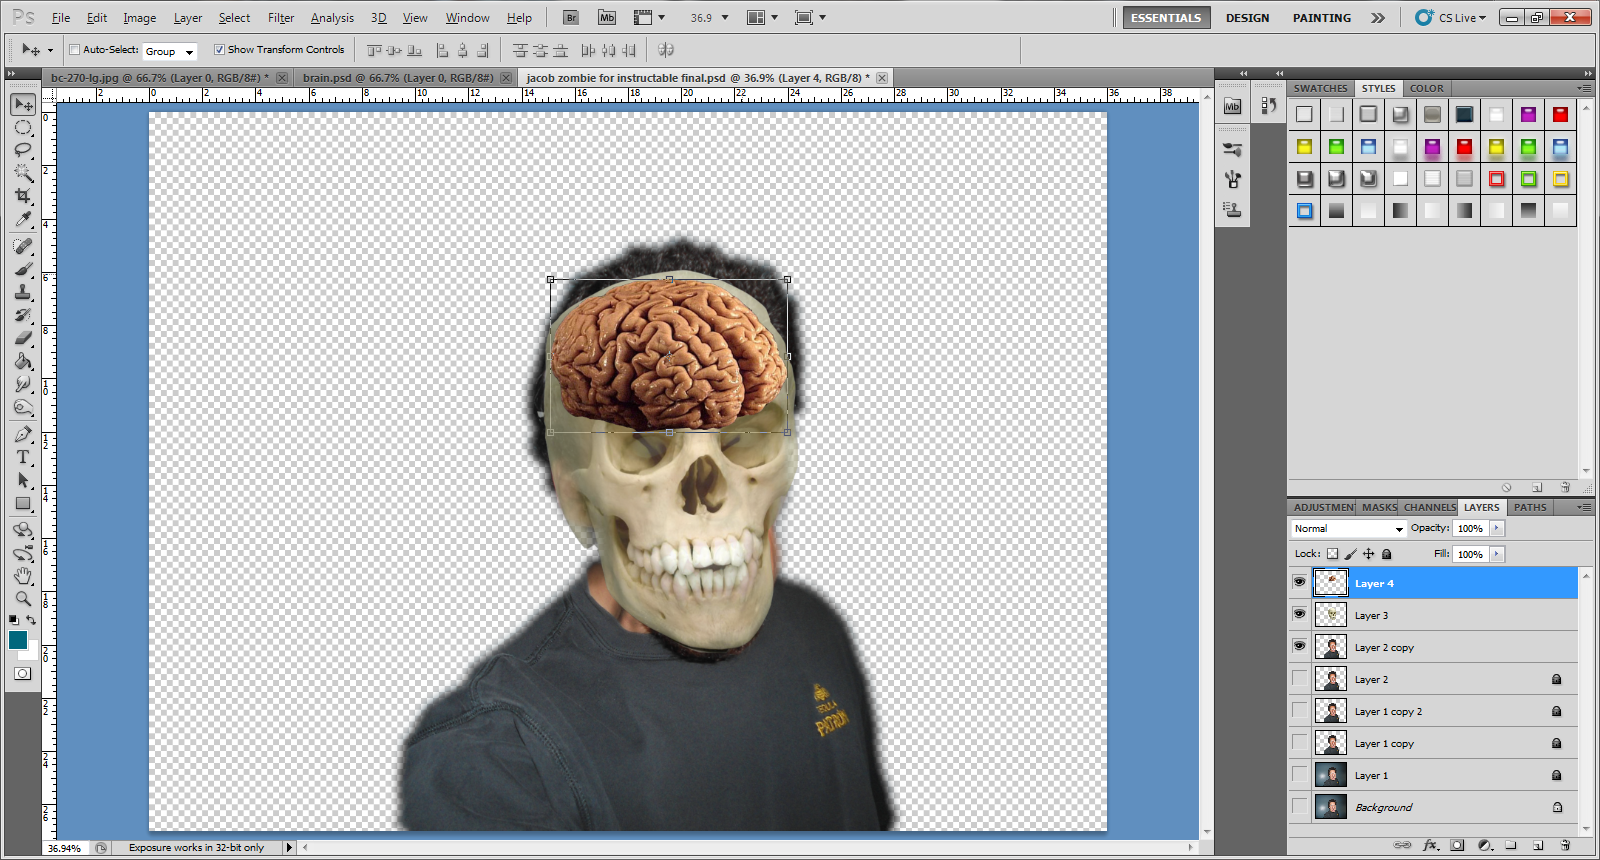1600x860 pixels.
Task: Select the Eyedropper tool
Action: (23, 219)
